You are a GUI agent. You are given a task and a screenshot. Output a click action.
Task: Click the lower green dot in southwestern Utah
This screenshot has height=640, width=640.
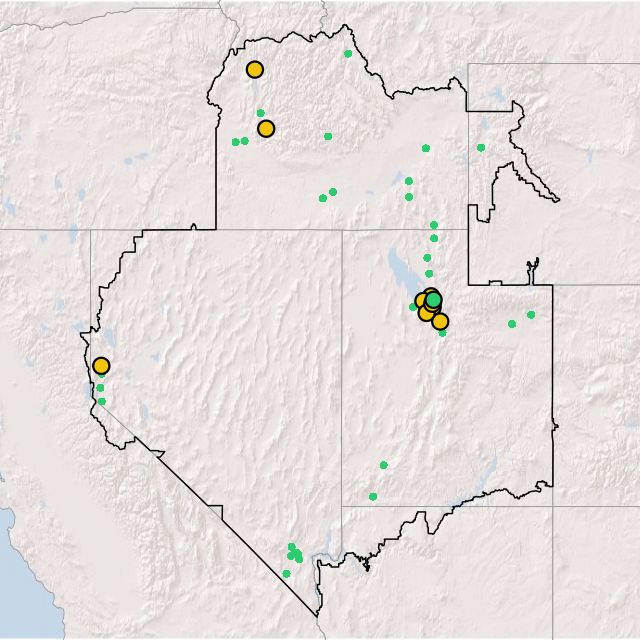click(x=373, y=496)
